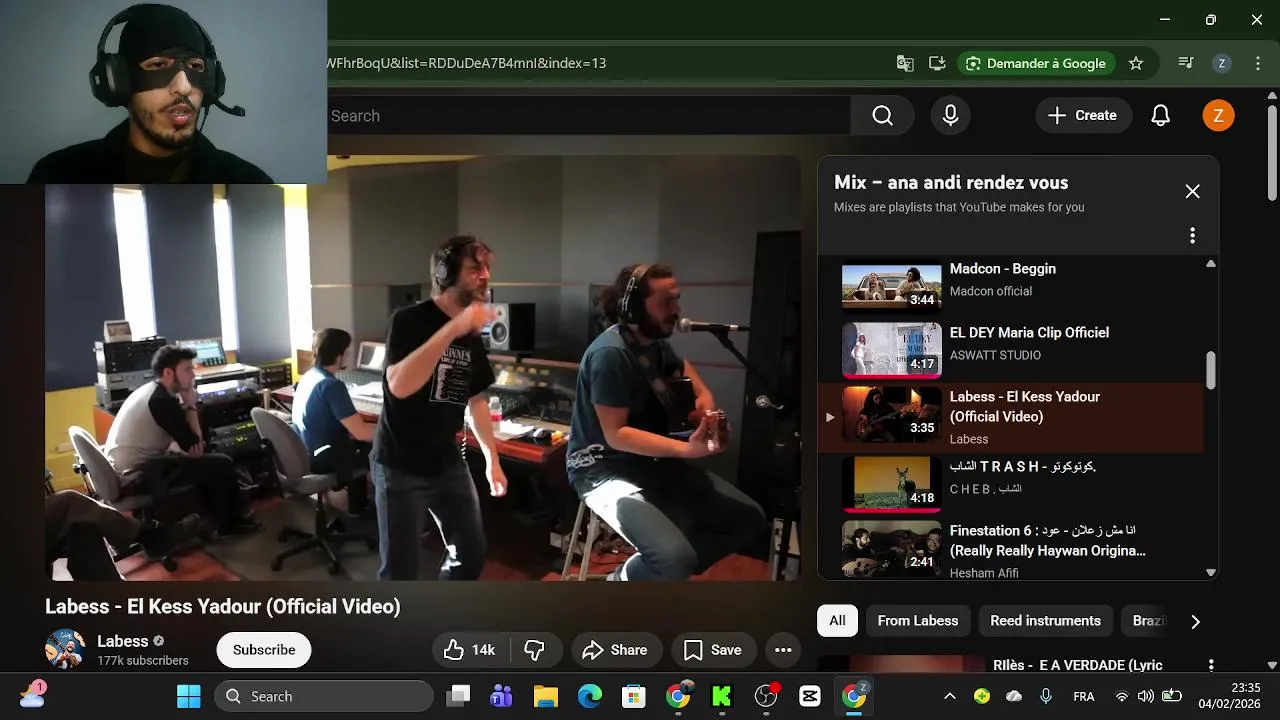
Task: Open the Wi-Fi network tray icon
Action: tap(1122, 696)
